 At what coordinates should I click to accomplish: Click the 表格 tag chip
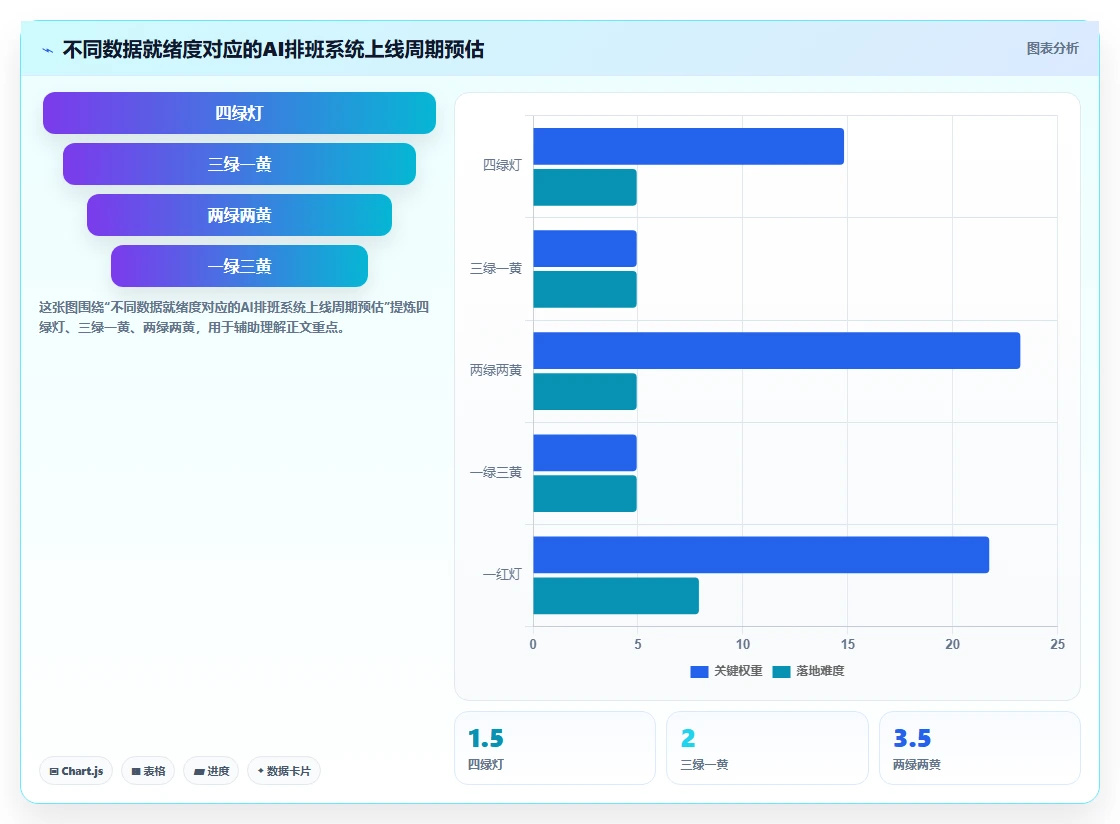pyautogui.click(x=148, y=771)
